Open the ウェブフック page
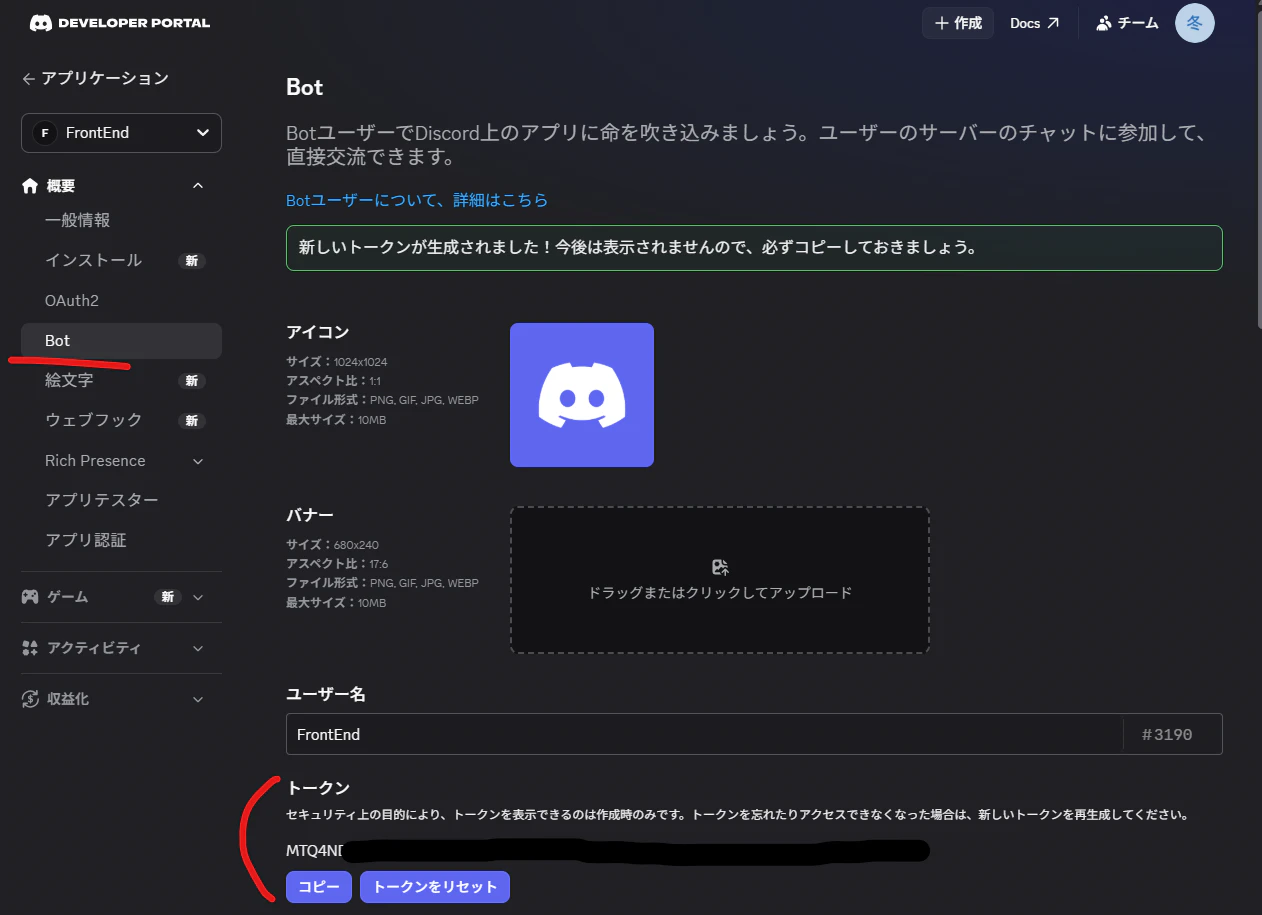The width and height of the screenshot is (1262, 915). click(x=93, y=420)
